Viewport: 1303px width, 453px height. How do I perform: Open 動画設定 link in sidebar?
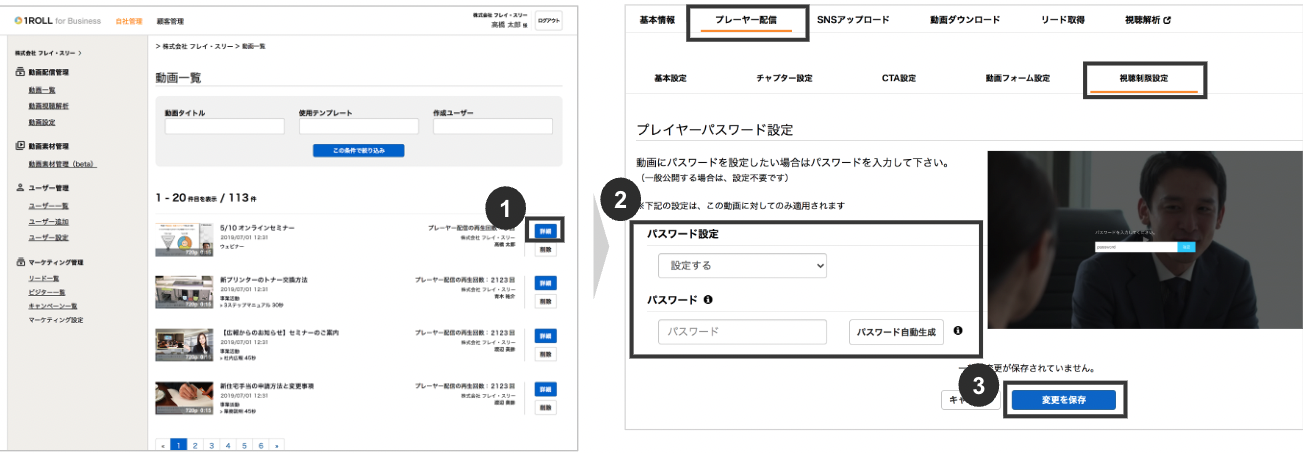[x=42, y=122]
